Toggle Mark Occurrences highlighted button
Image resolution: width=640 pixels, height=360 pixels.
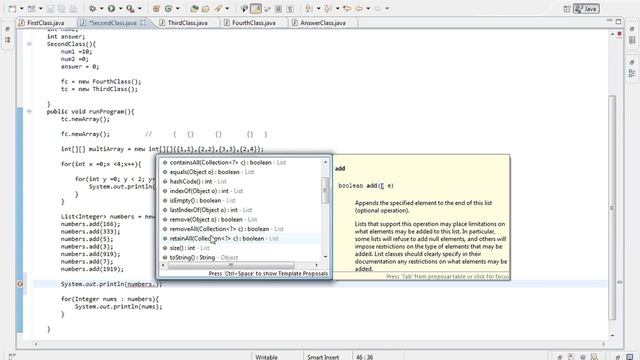pos(256,9)
